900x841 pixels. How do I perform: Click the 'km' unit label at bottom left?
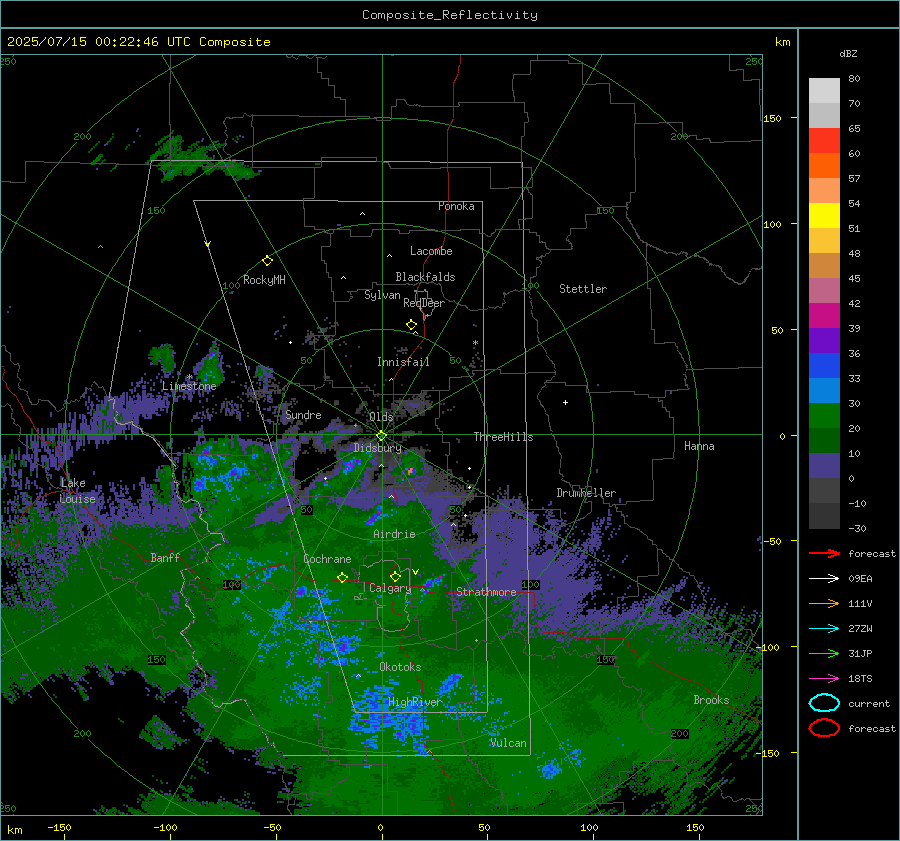pyautogui.click(x=14, y=830)
